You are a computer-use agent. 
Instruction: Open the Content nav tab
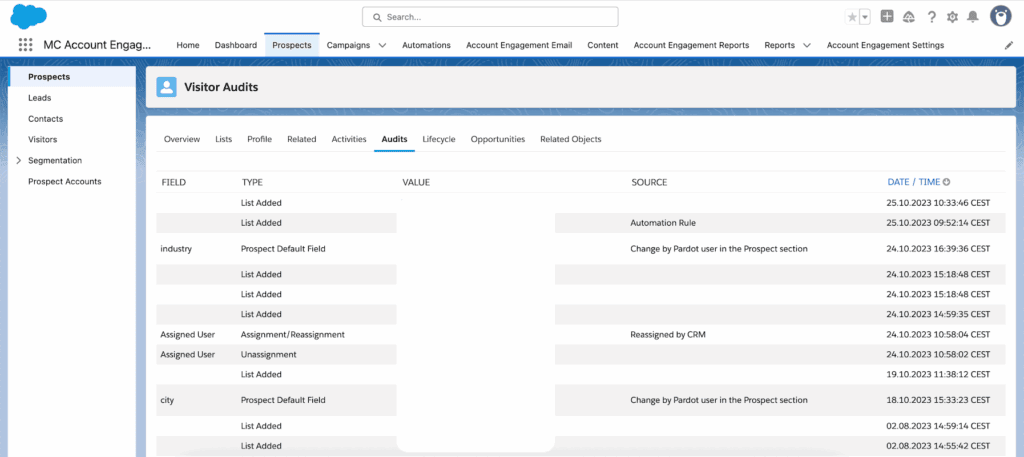[x=603, y=45]
